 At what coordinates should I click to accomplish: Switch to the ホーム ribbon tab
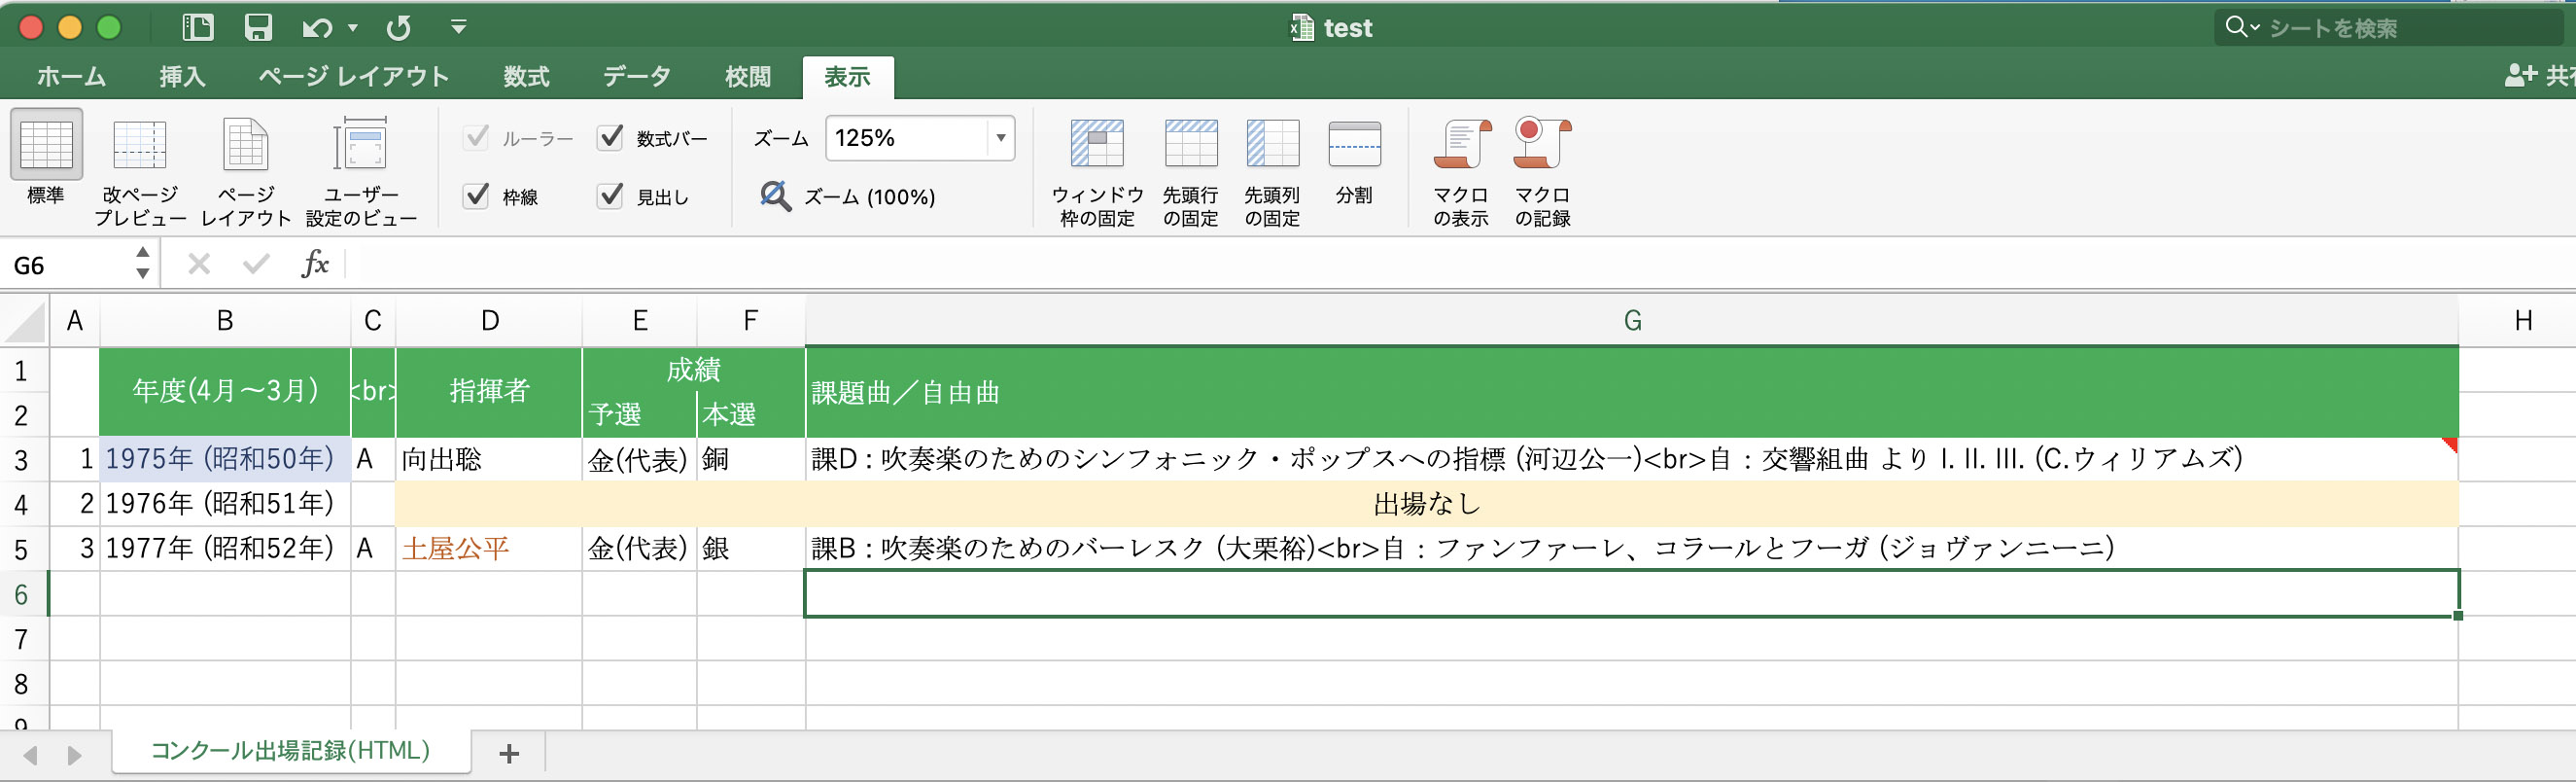tap(71, 76)
